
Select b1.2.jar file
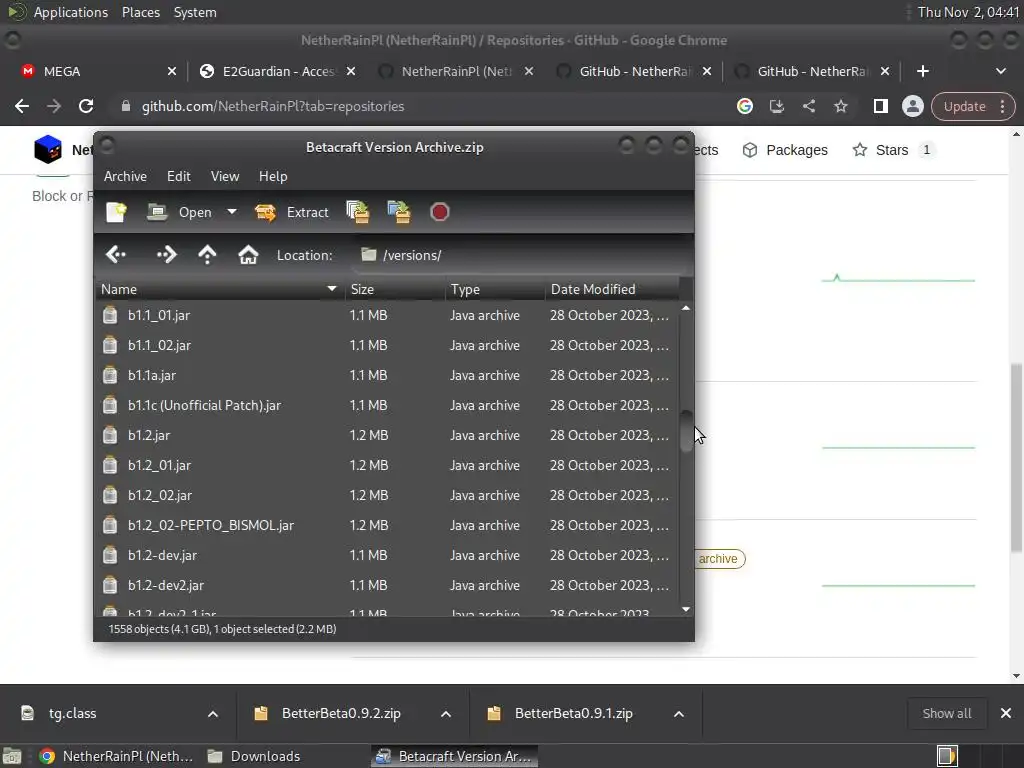[388, 436]
